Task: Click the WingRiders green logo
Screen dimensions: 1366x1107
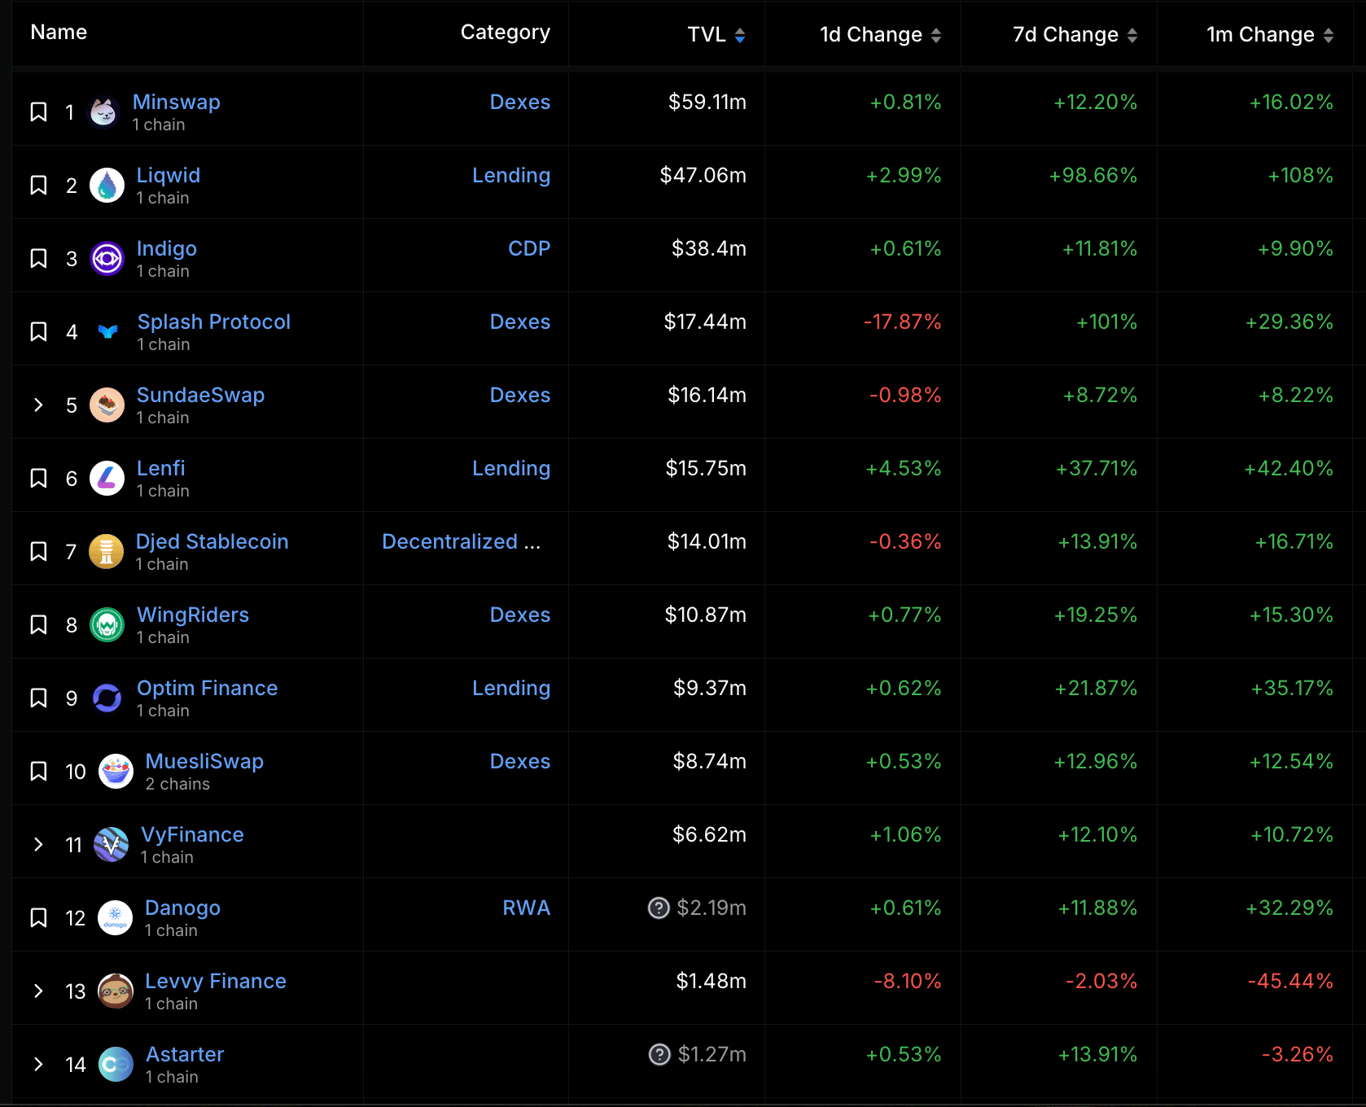Action: [x=107, y=625]
